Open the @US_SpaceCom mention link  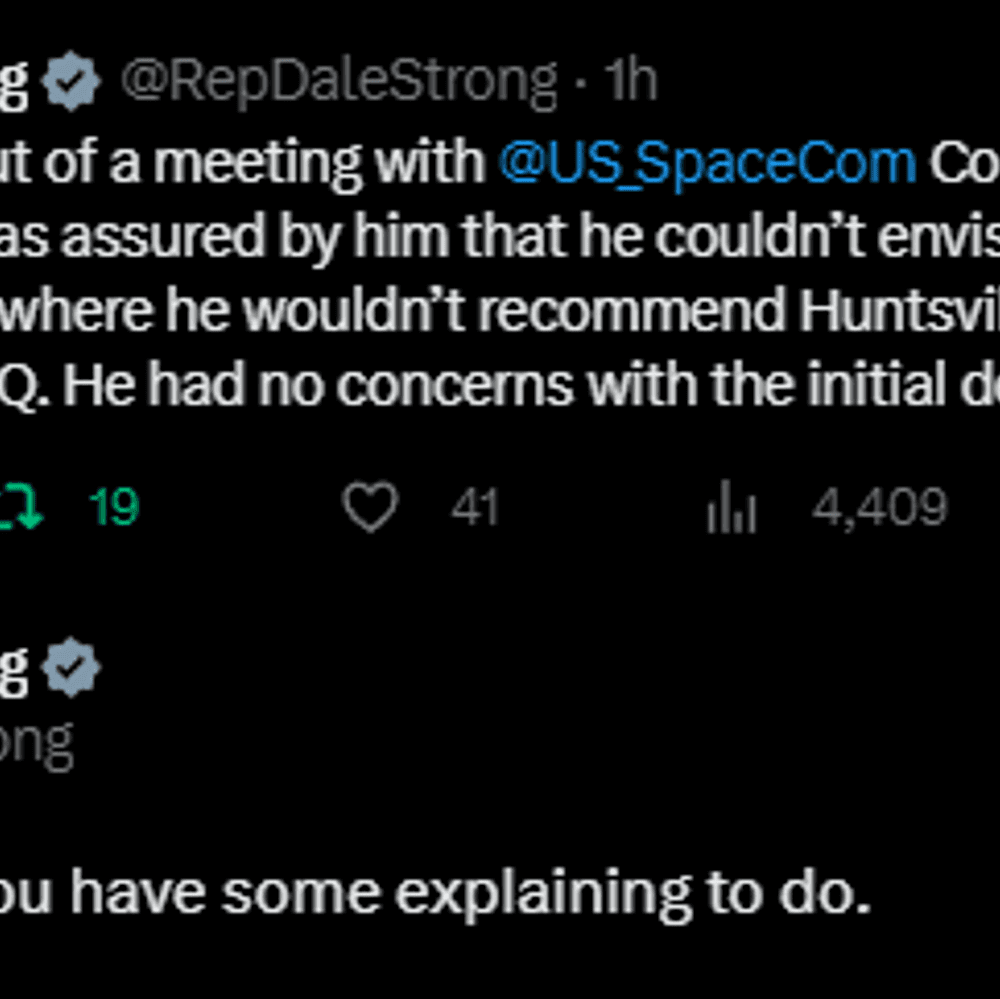pyautogui.click(x=707, y=163)
